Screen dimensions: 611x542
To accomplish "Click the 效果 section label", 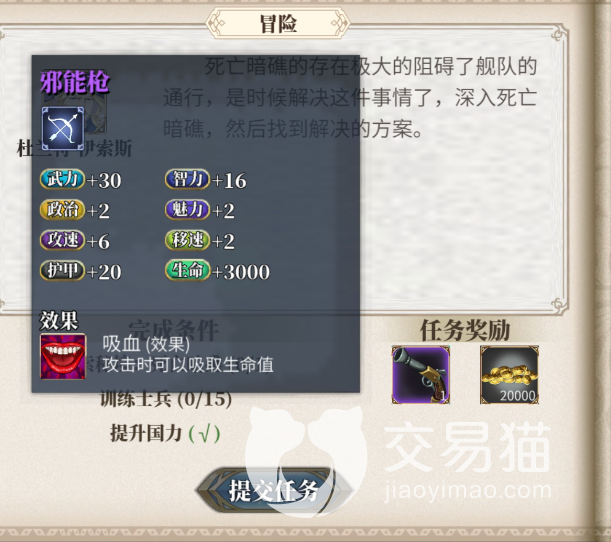I will [x=59, y=321].
